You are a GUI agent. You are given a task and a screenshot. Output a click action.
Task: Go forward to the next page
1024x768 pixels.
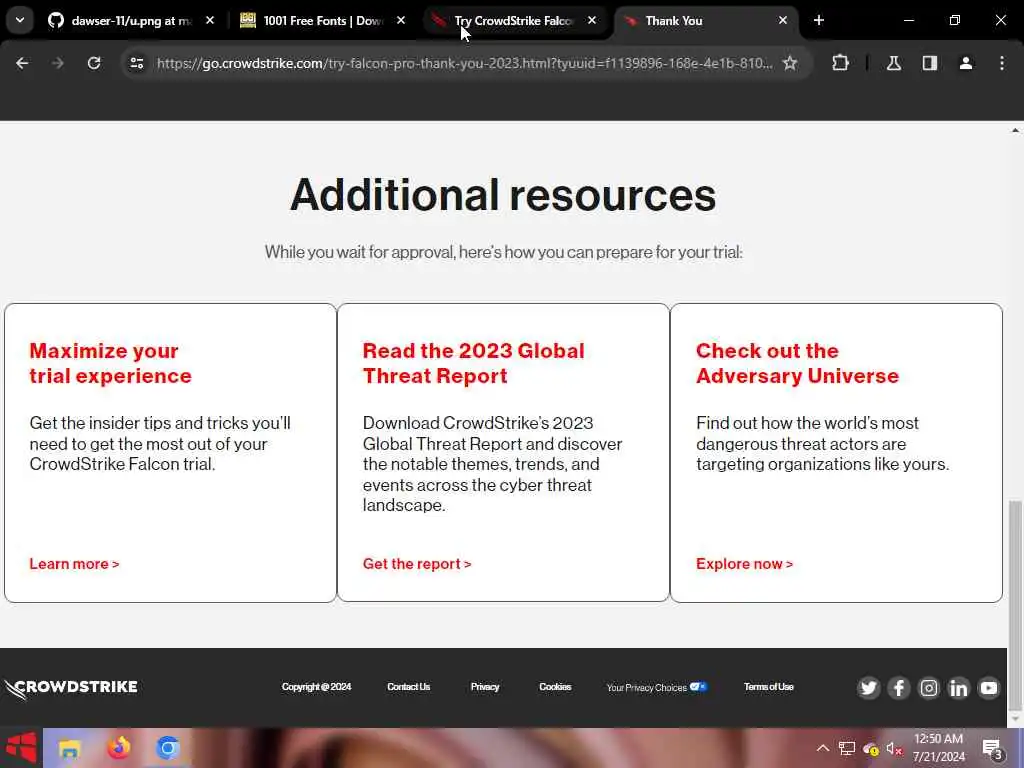58,63
